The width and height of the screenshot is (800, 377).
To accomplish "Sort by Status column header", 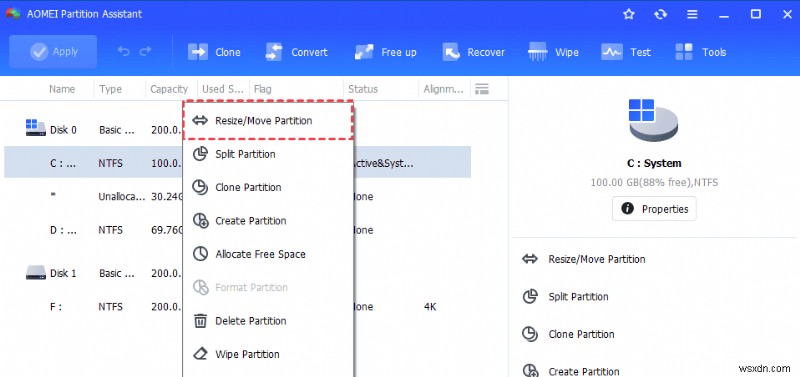I will tap(363, 89).
